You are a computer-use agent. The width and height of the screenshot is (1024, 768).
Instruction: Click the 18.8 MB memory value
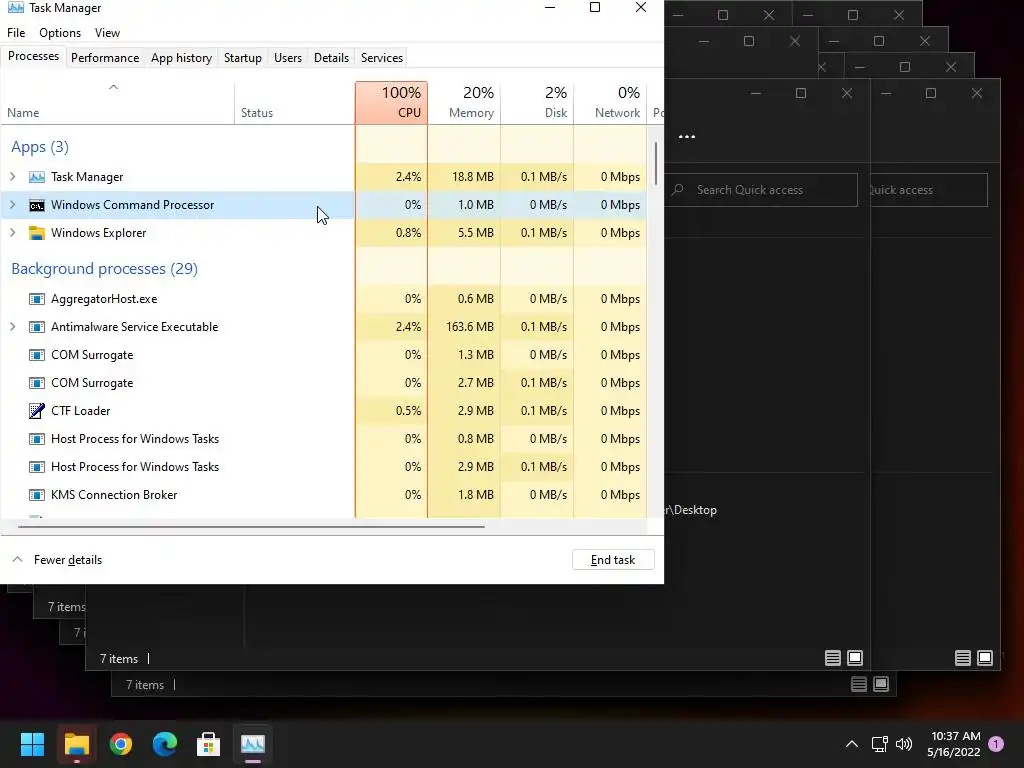(x=473, y=177)
